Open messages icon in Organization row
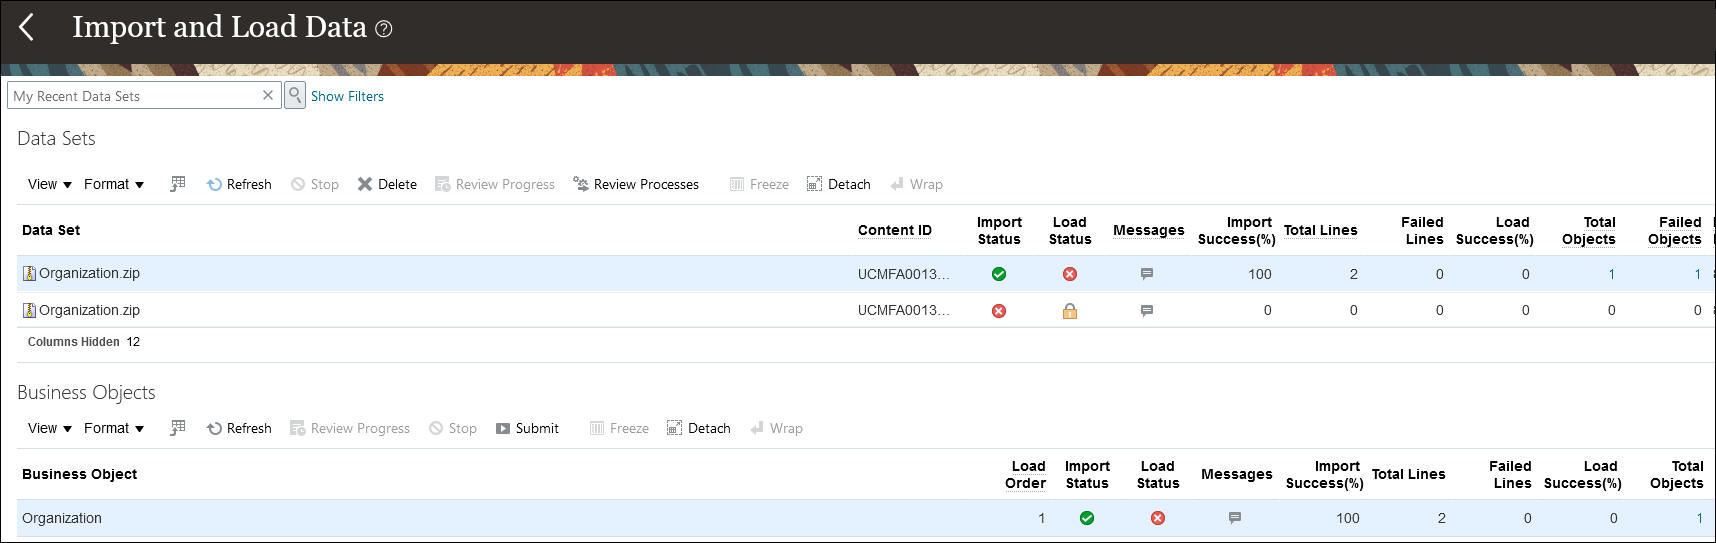Viewport: 1716px width, 543px height. click(1235, 518)
